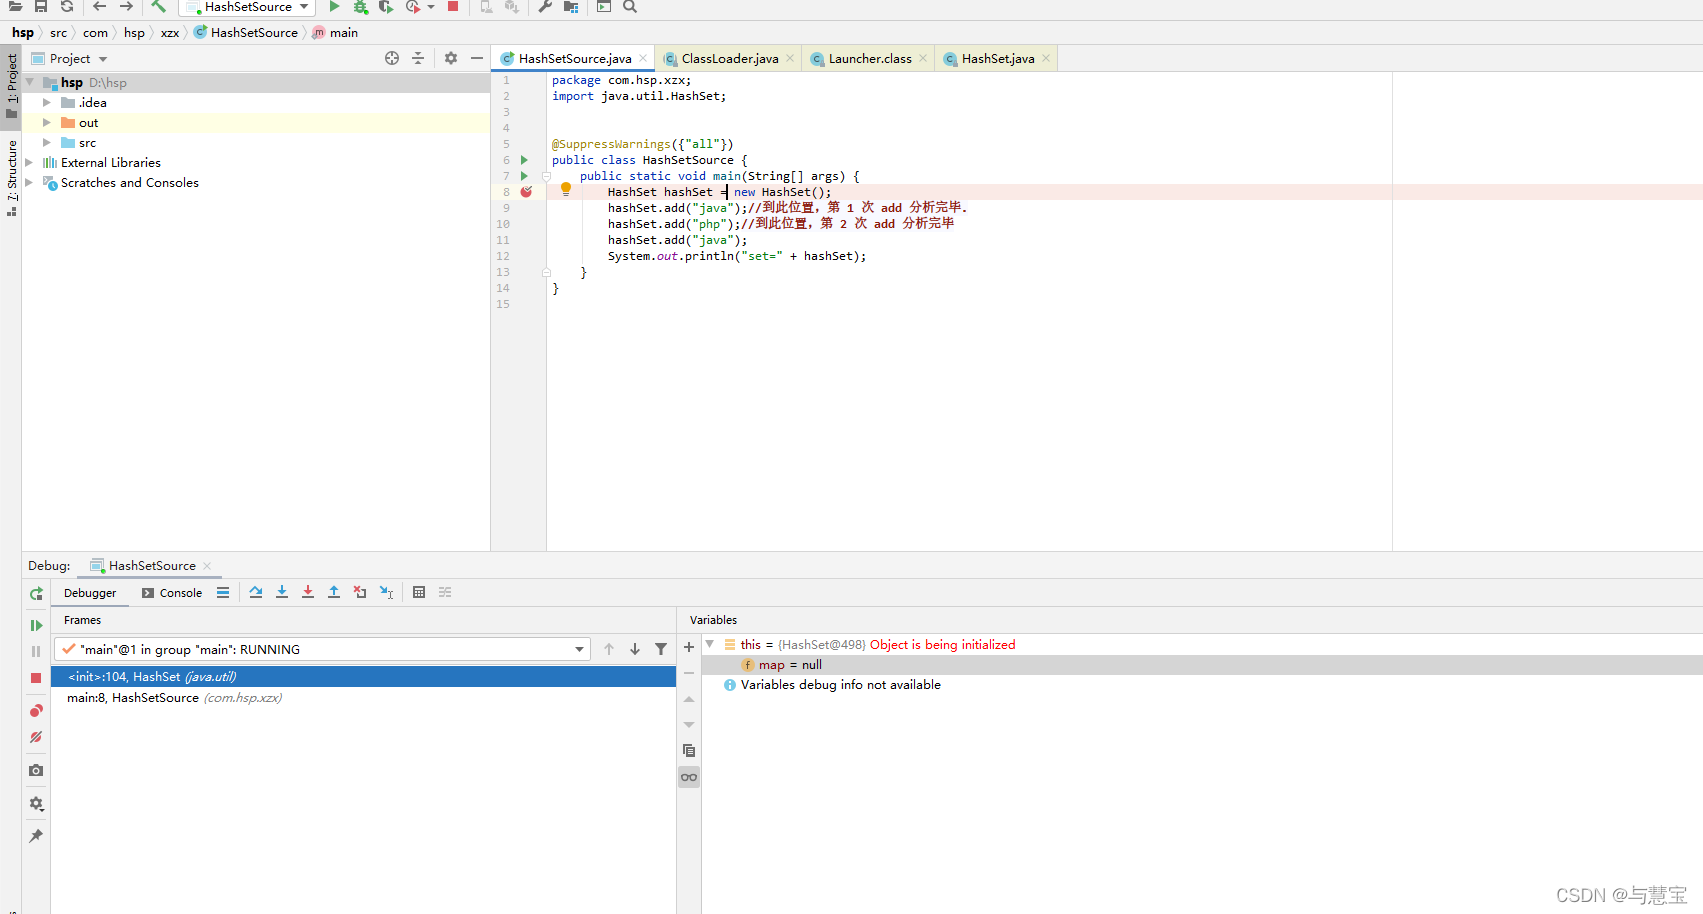The width and height of the screenshot is (1703, 914).
Task: Stop the running program with red square icon
Action: (x=452, y=7)
